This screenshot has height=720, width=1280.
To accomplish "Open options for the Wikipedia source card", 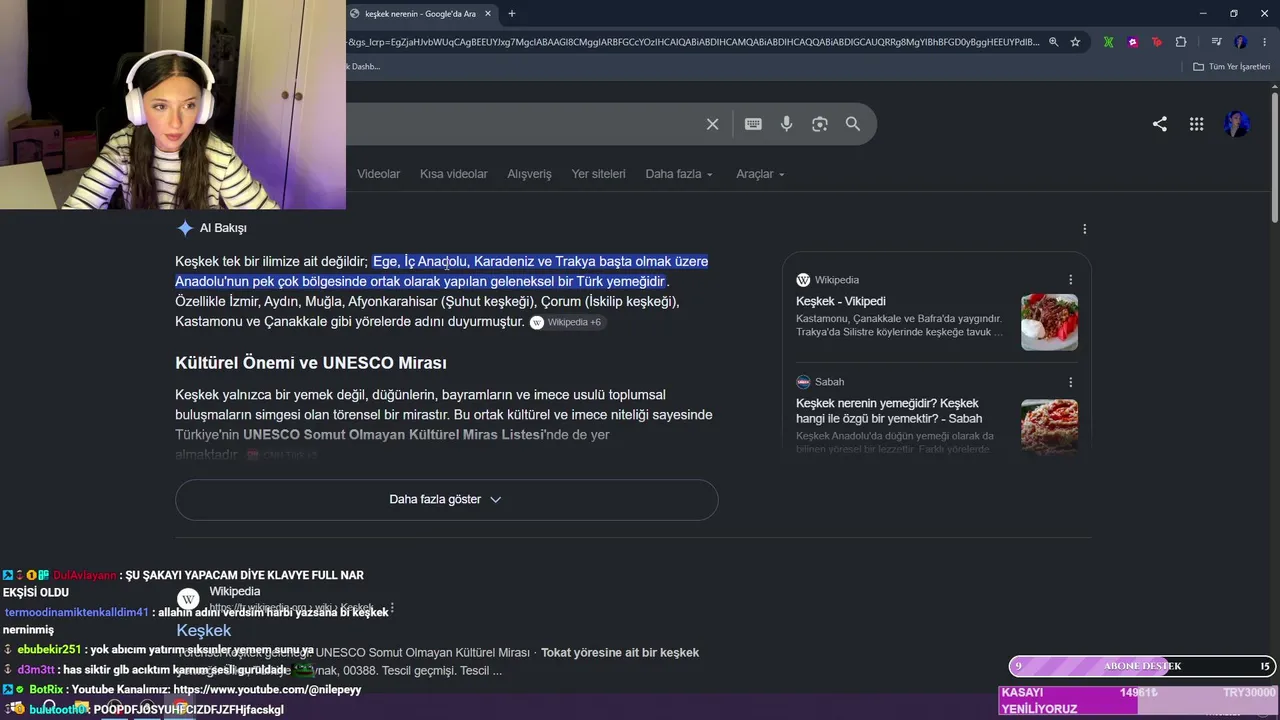I will [x=1070, y=280].
